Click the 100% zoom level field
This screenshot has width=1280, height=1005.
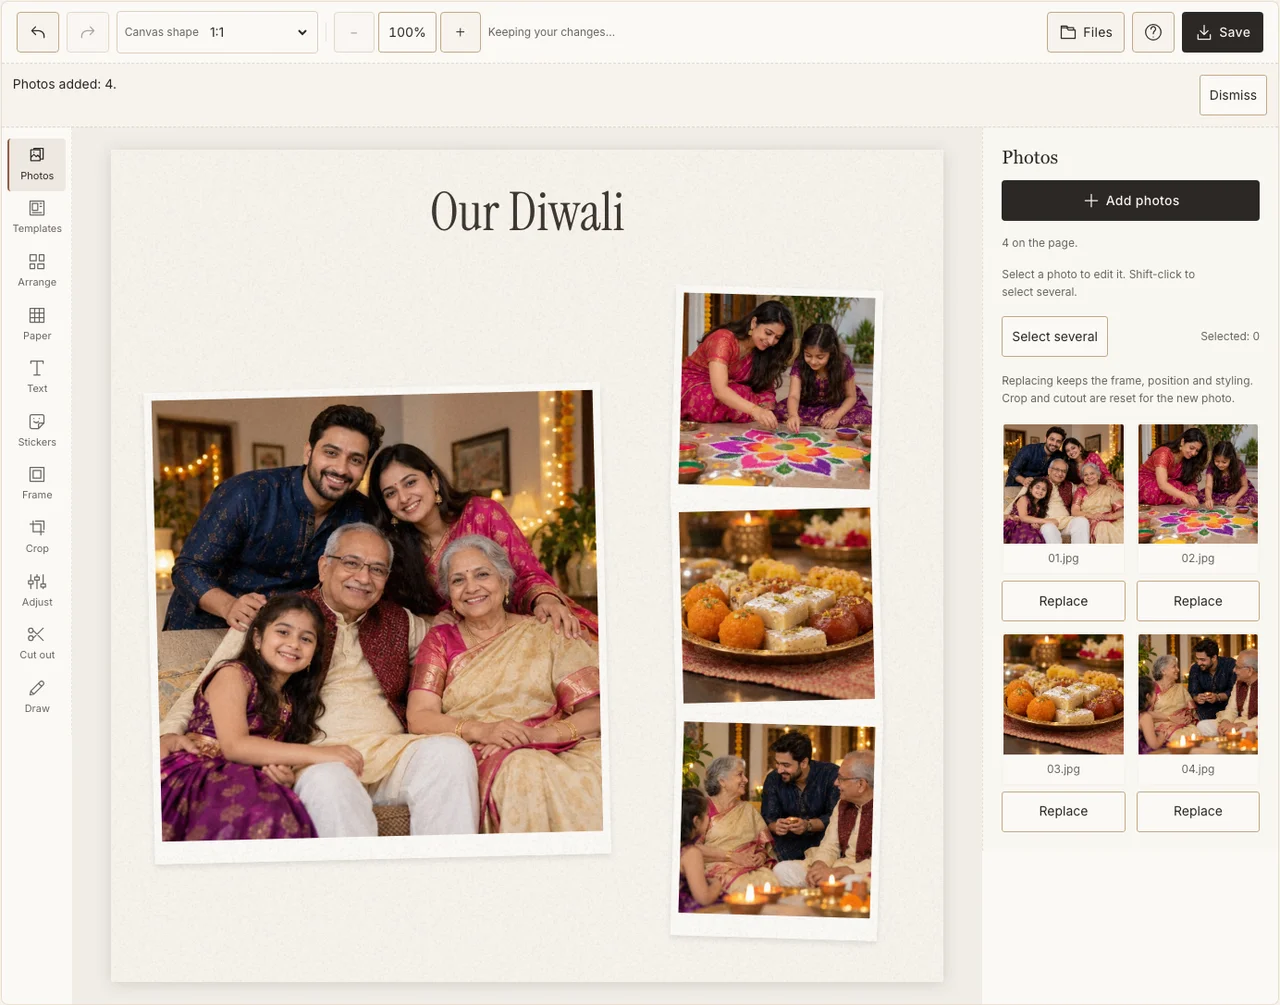pos(407,32)
